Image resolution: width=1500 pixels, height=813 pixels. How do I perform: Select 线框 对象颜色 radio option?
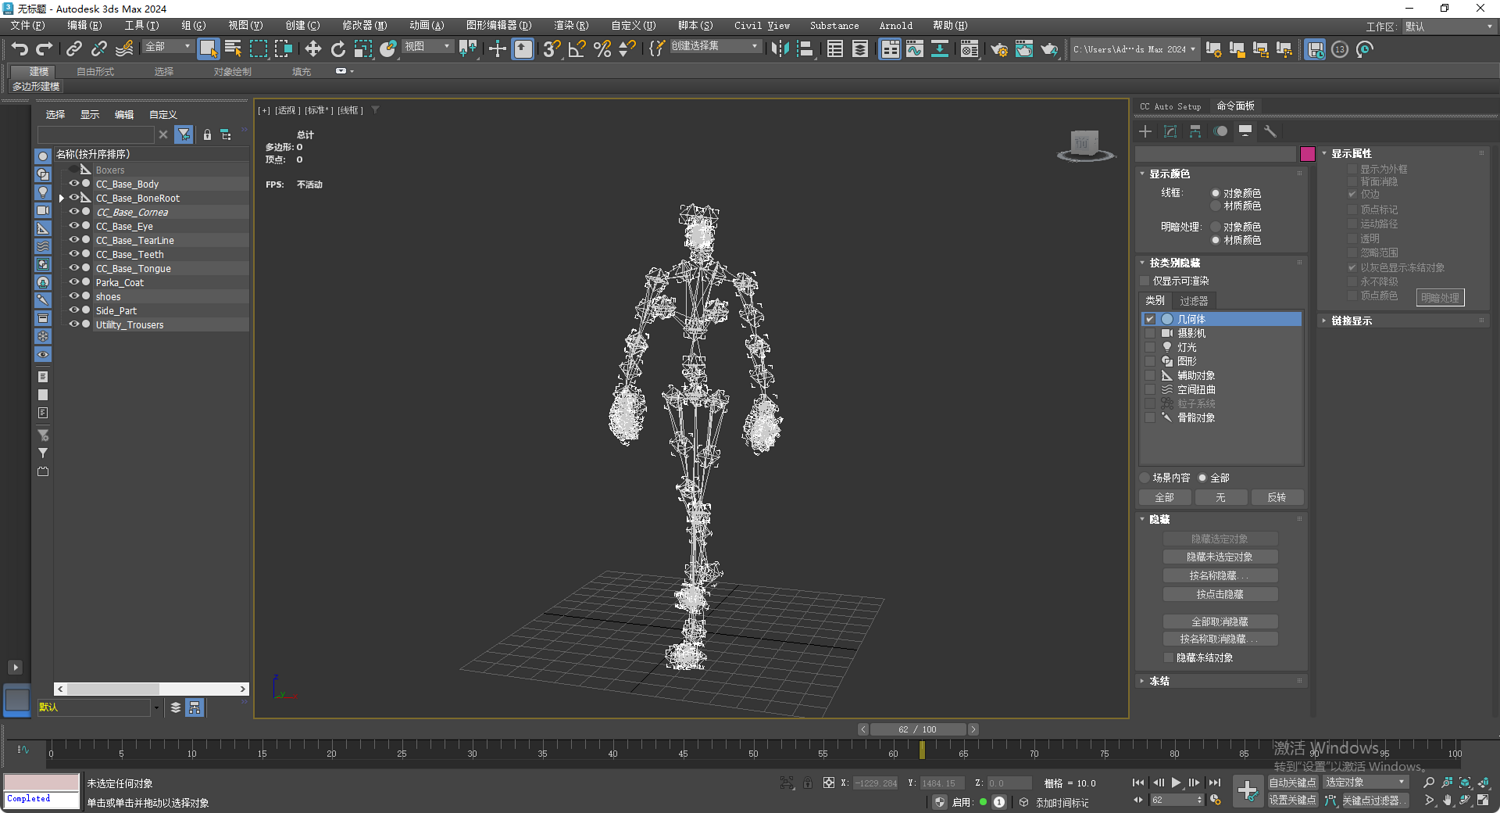[x=1216, y=193]
